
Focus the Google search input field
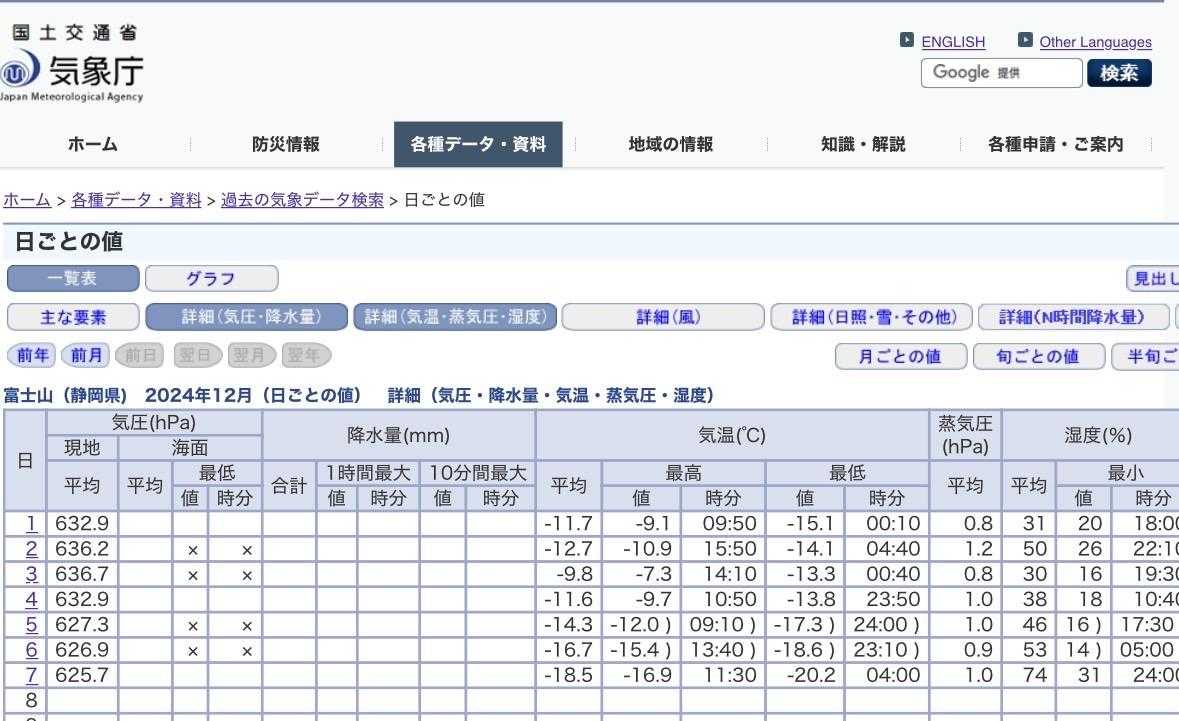(x=1001, y=73)
